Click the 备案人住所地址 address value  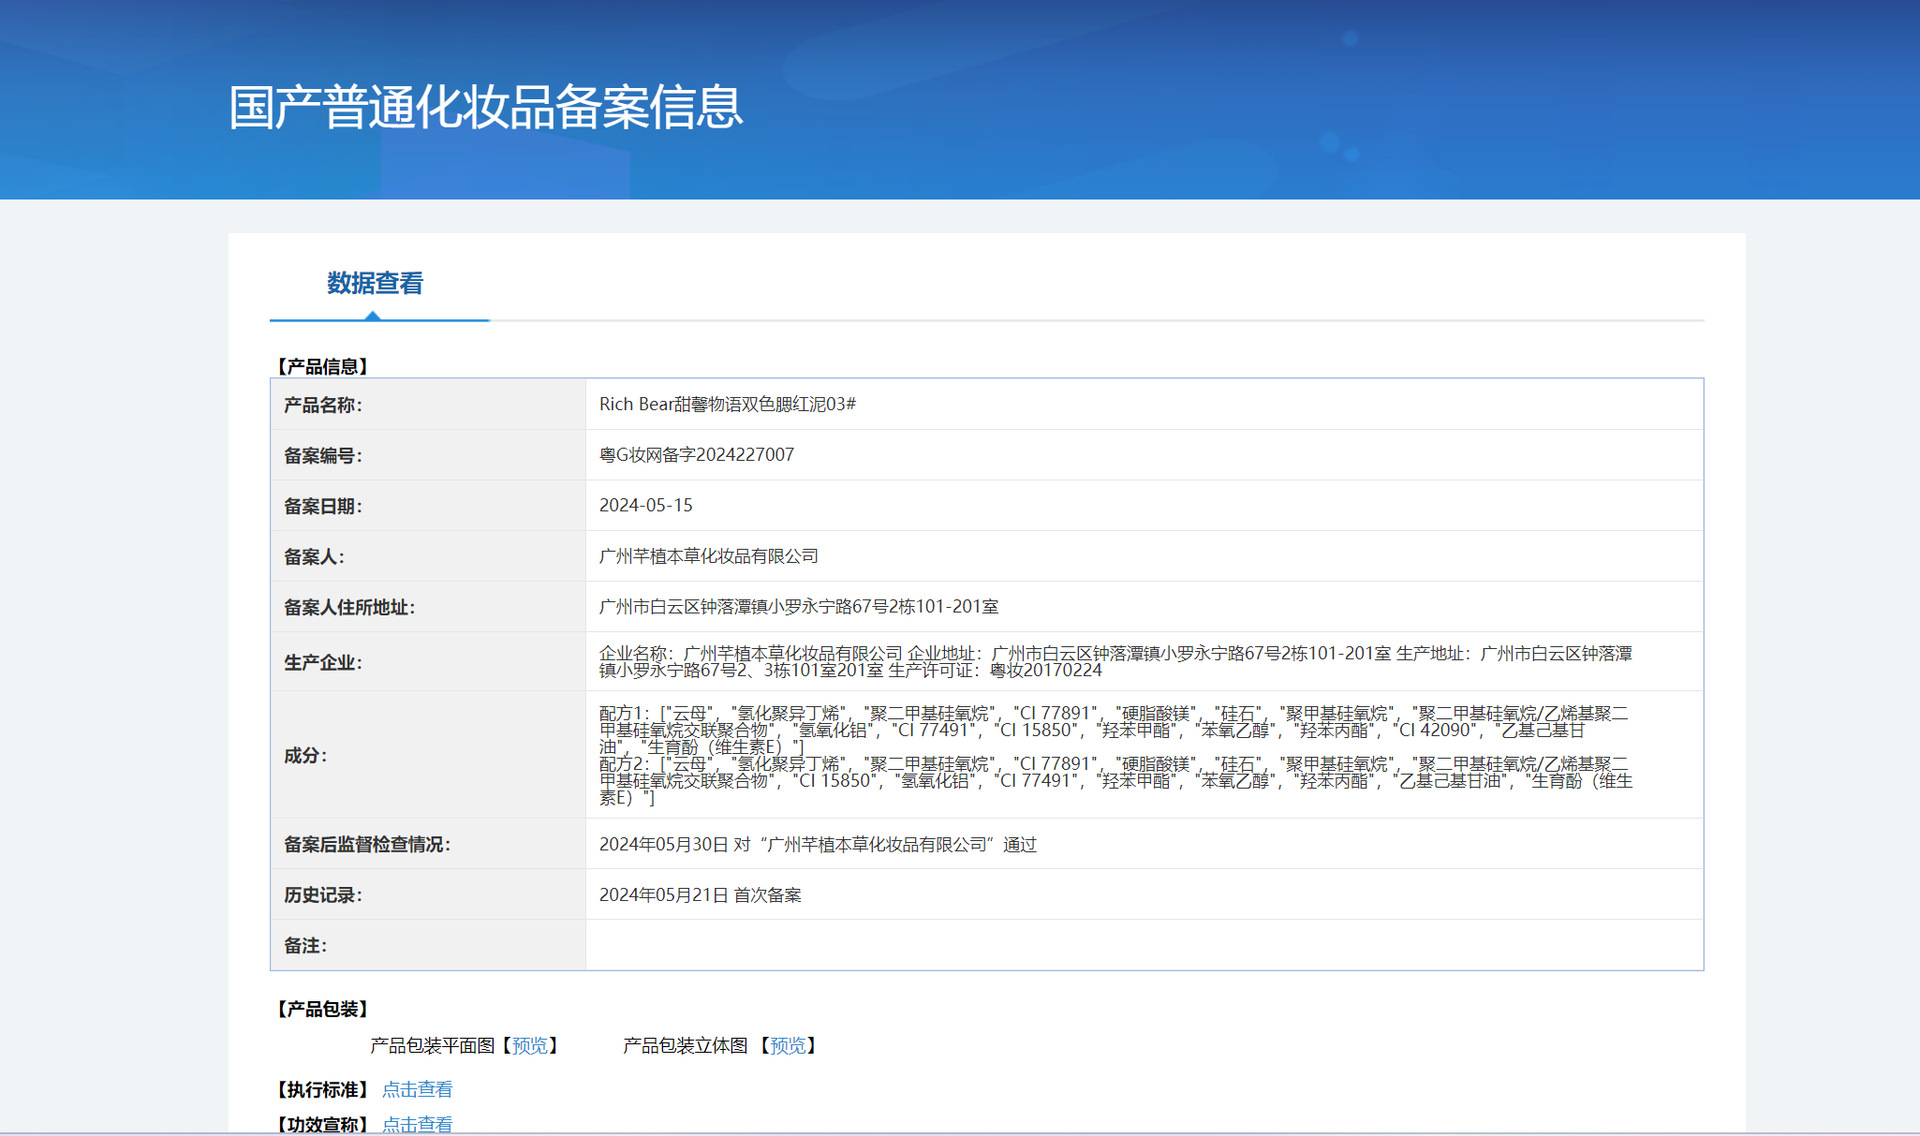click(798, 607)
